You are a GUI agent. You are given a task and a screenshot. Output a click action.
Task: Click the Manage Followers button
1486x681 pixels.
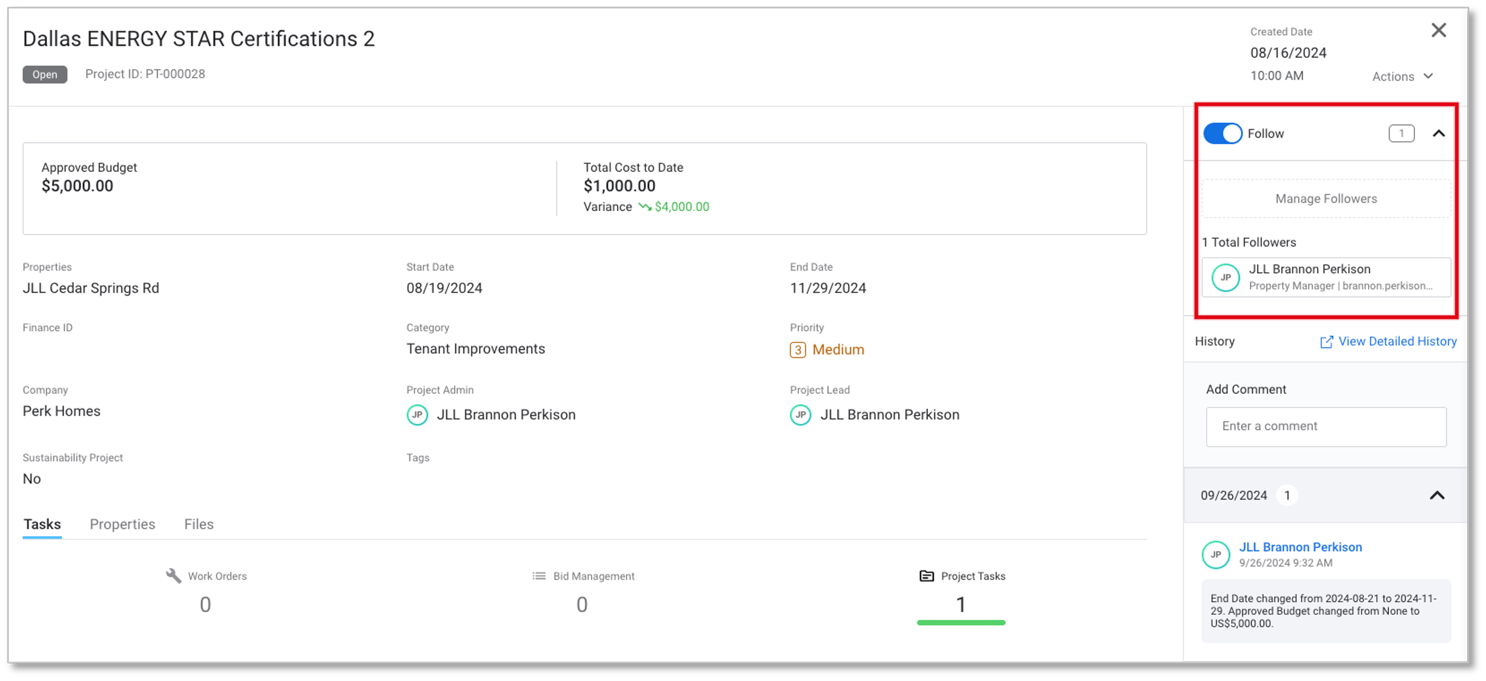(x=1325, y=199)
